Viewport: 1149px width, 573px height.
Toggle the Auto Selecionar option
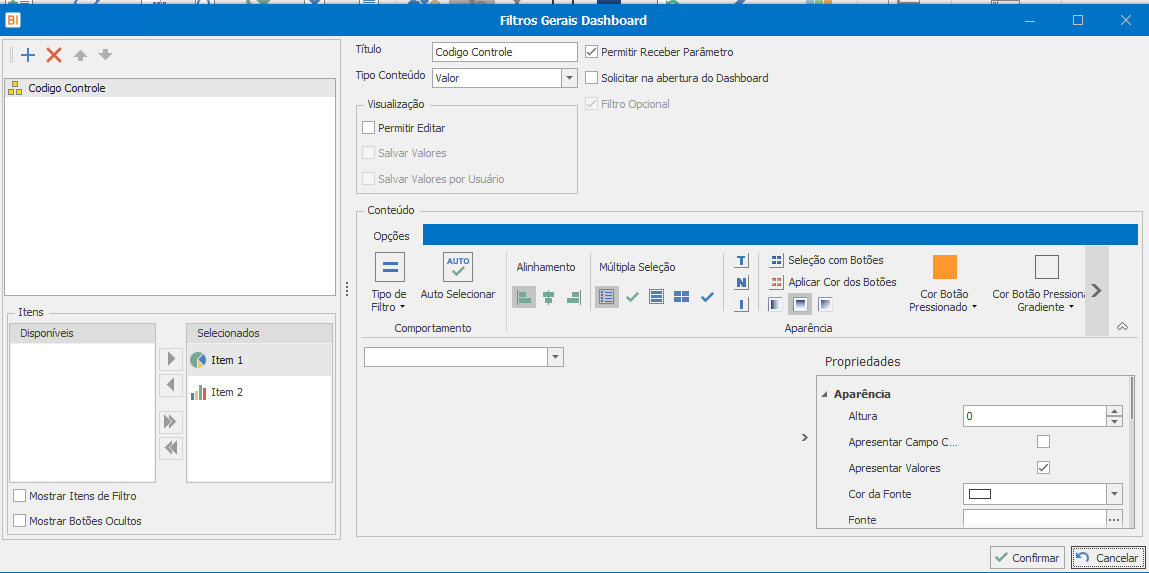pos(458,276)
